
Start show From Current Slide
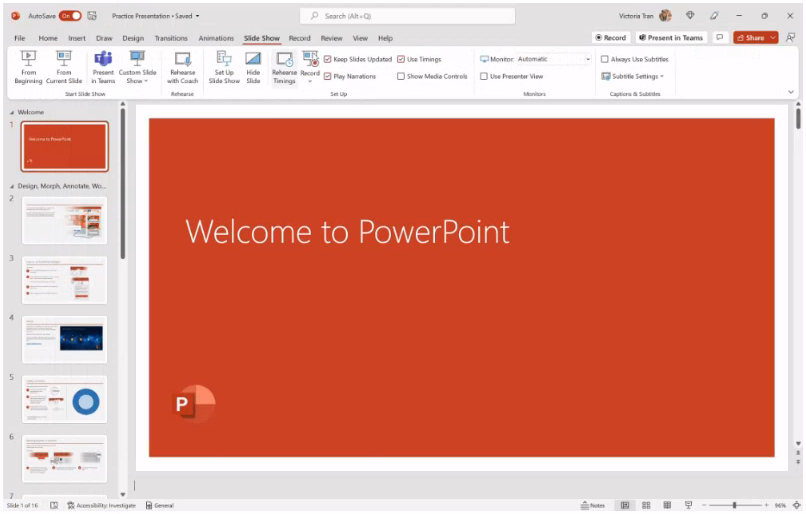[x=64, y=67]
